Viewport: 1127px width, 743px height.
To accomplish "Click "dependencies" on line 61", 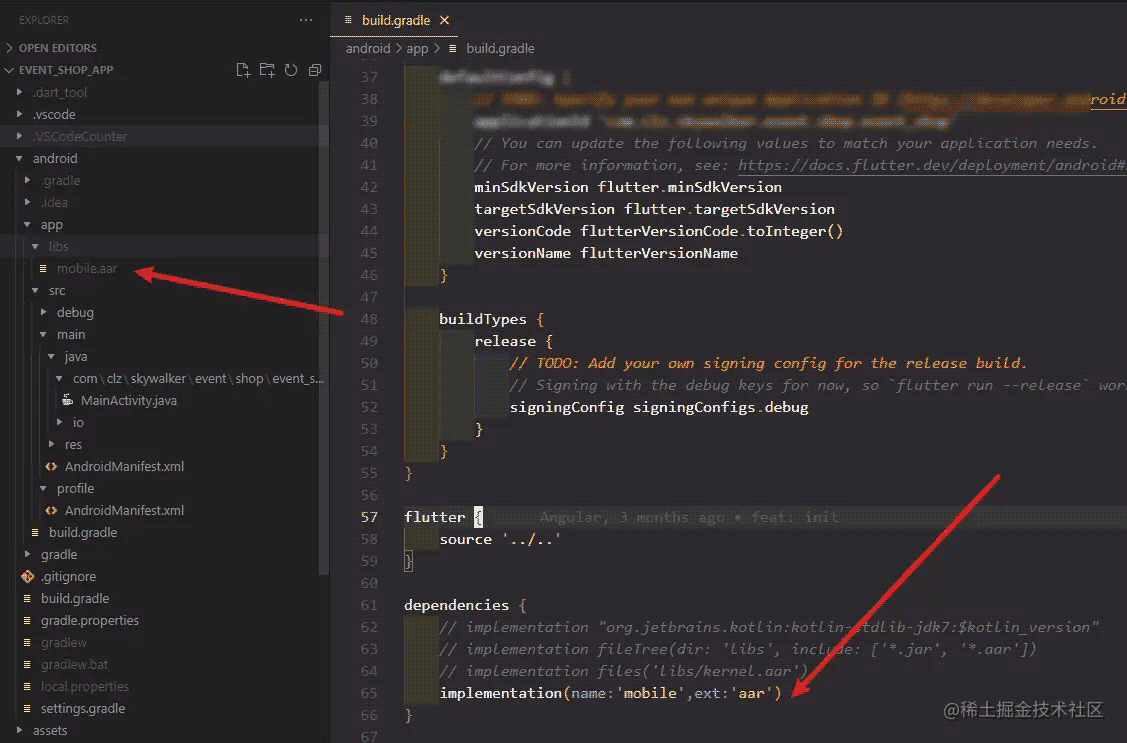I will click(456, 605).
